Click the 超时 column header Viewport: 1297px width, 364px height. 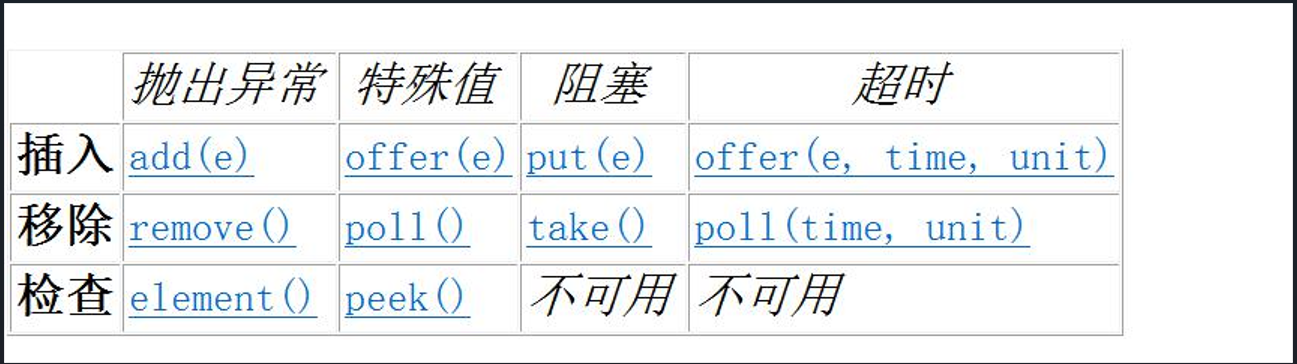902,86
